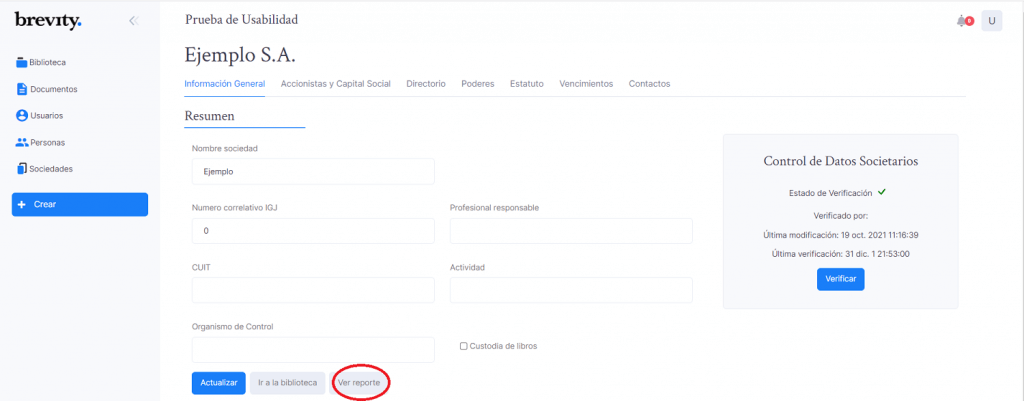The width and height of the screenshot is (1024, 401).
Task: Open Sociedades from sidebar label
Action: point(51,168)
